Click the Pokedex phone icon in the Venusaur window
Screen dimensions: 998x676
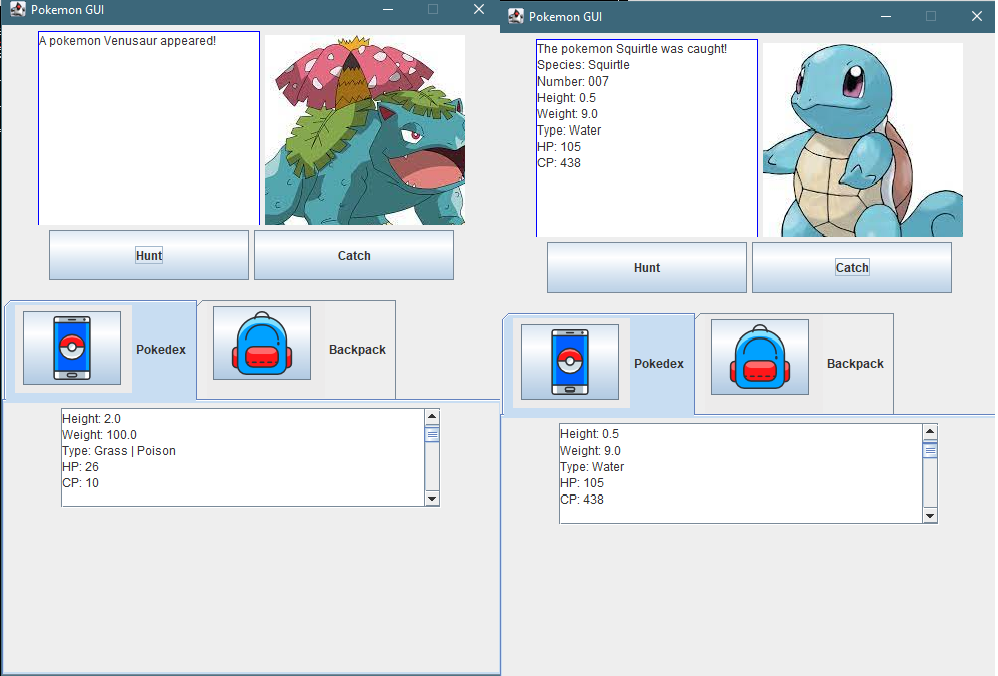tap(71, 347)
